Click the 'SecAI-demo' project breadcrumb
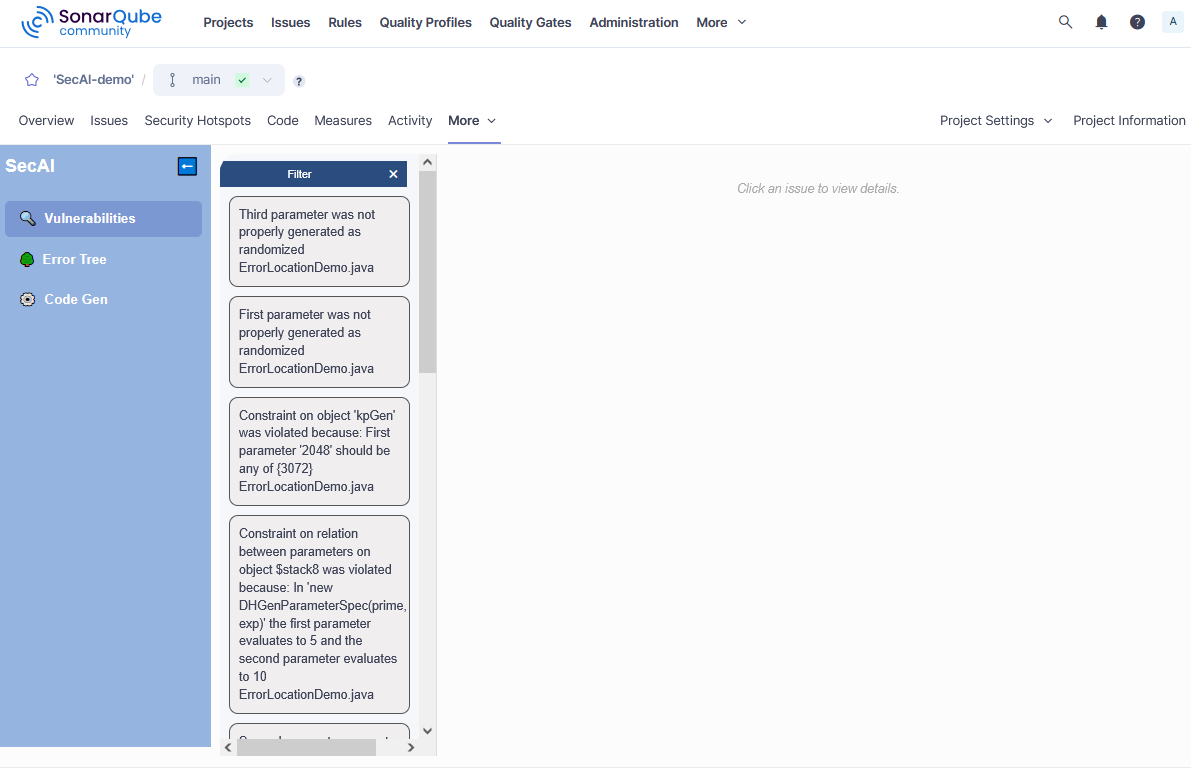Image resolution: width=1191 pixels, height=768 pixels. (93, 80)
